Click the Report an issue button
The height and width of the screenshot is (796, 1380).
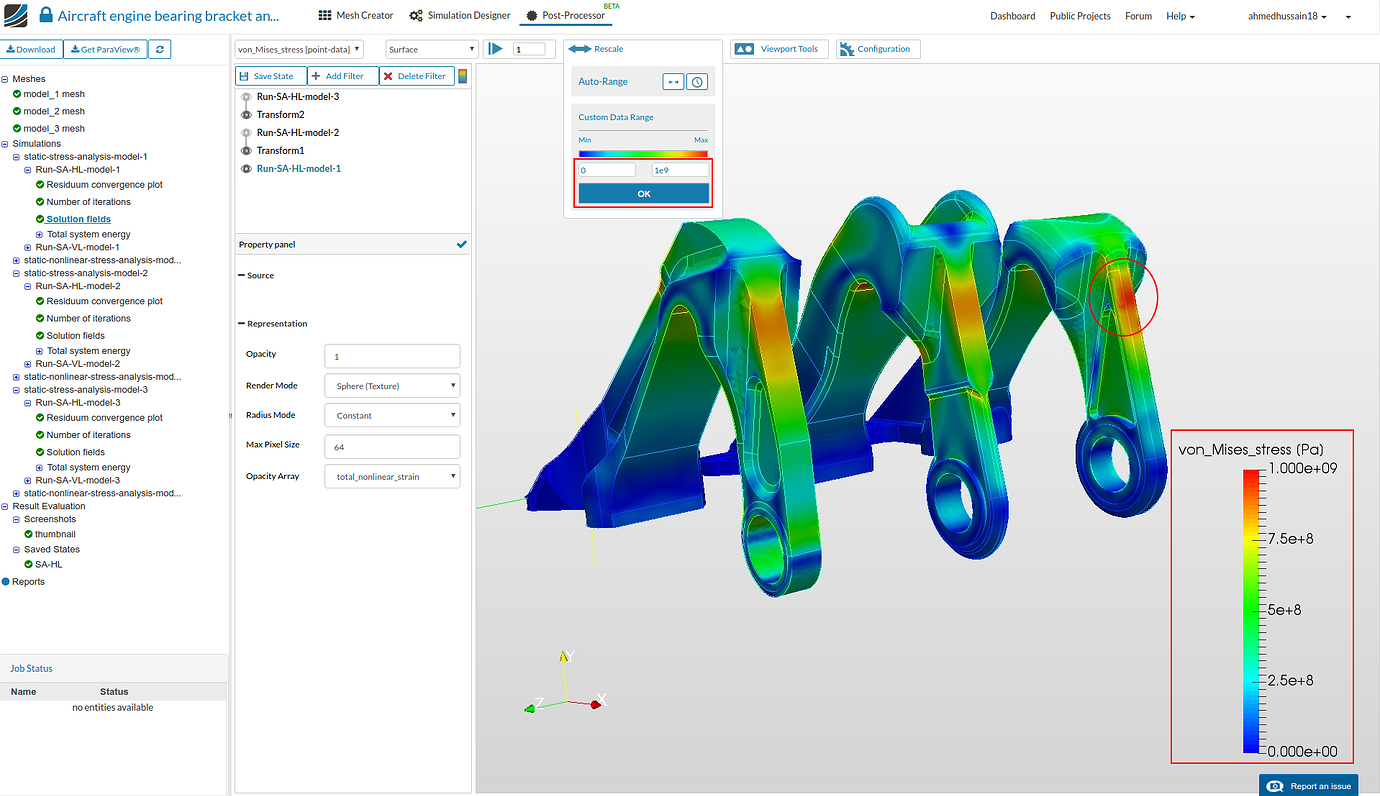[x=1308, y=785]
